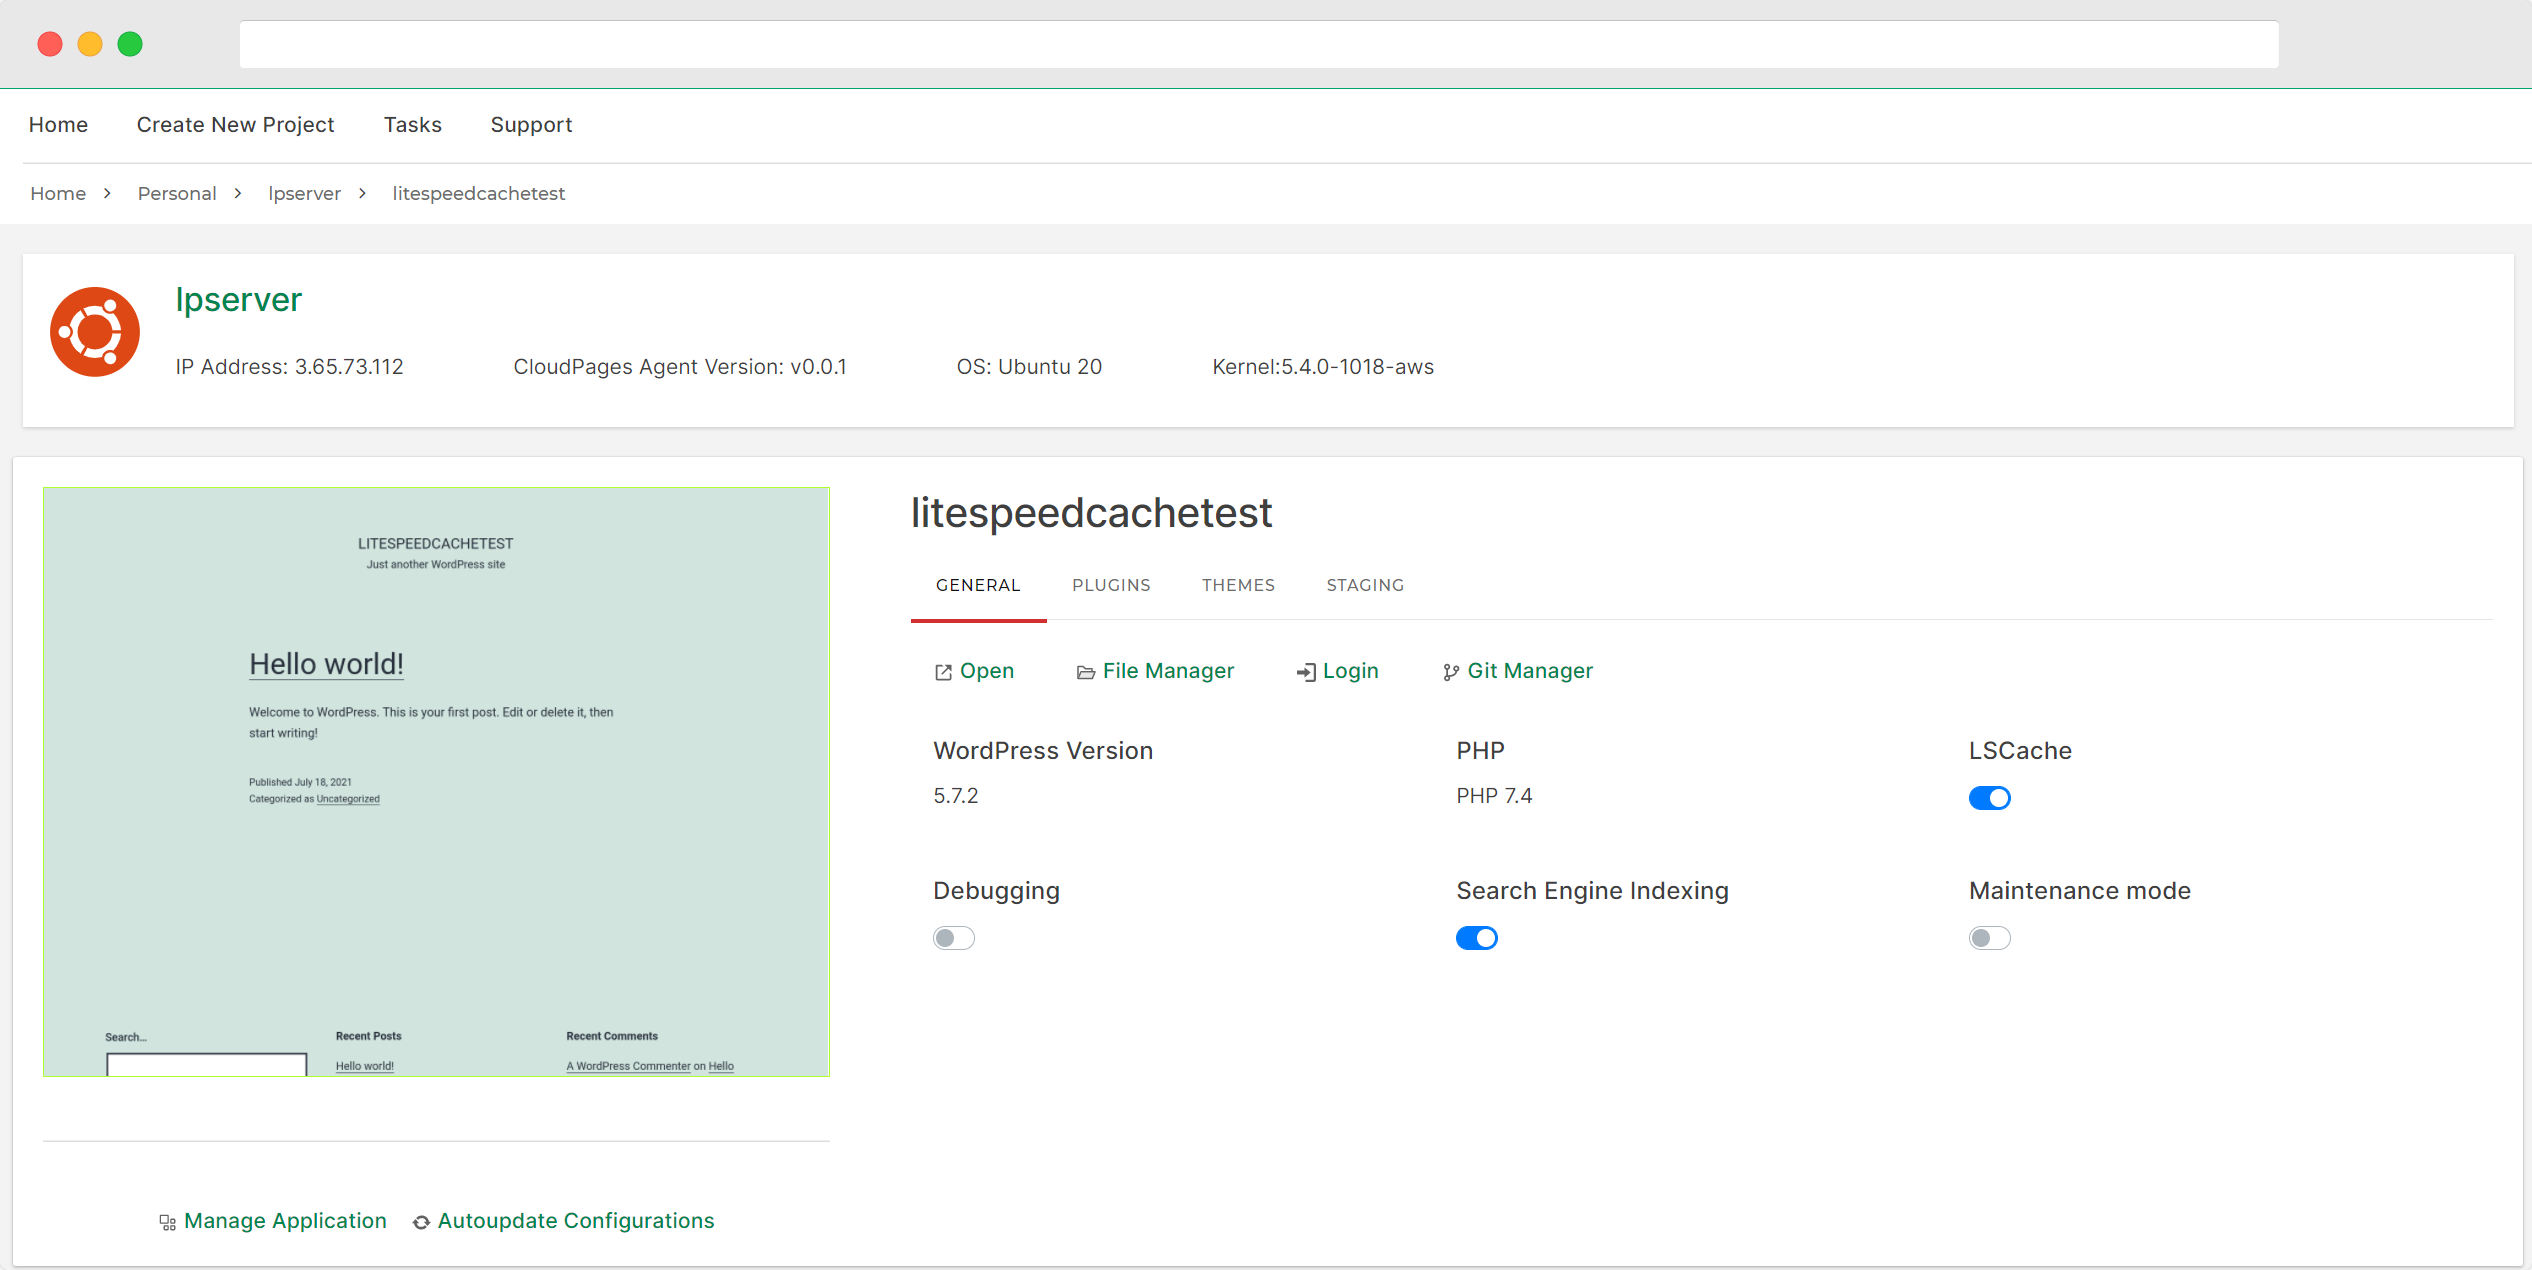
Task: Click Kernel:5.4.0-1018-aws text
Action: (1322, 367)
